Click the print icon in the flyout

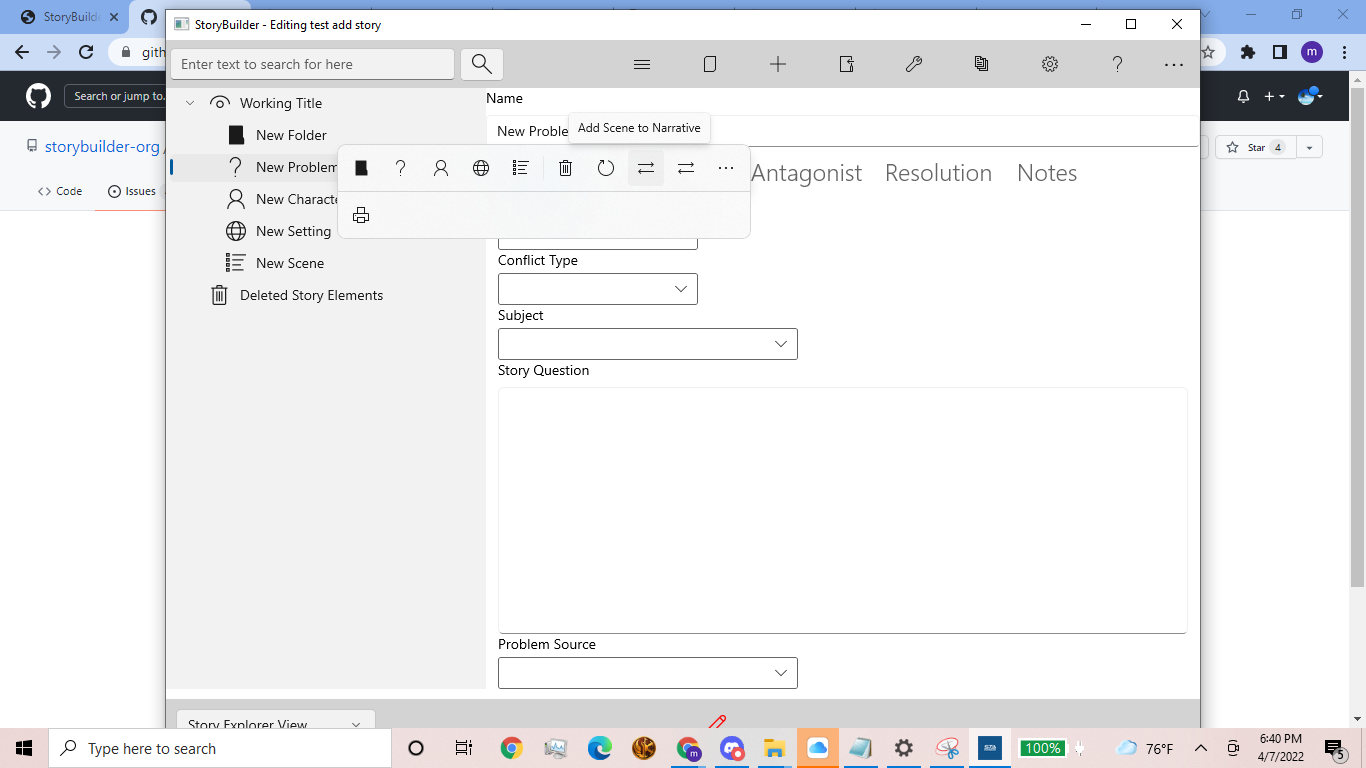click(361, 214)
